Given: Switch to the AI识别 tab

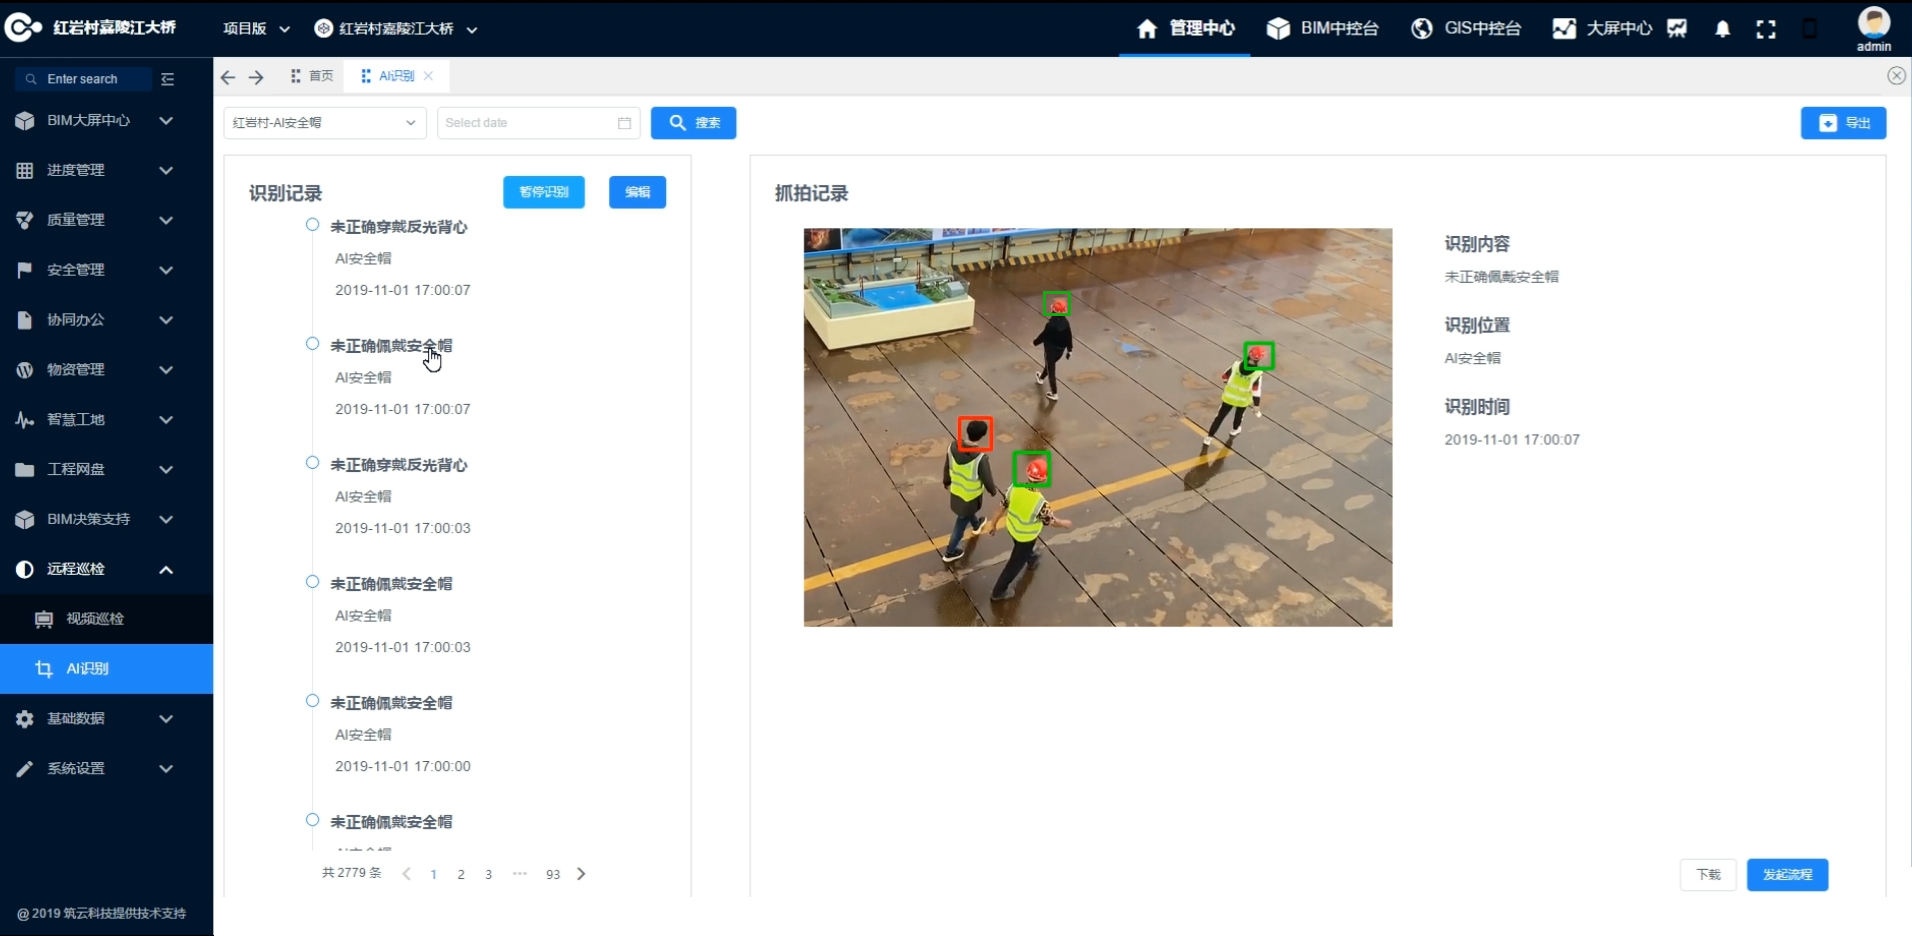Looking at the screenshot, I should tap(396, 76).
